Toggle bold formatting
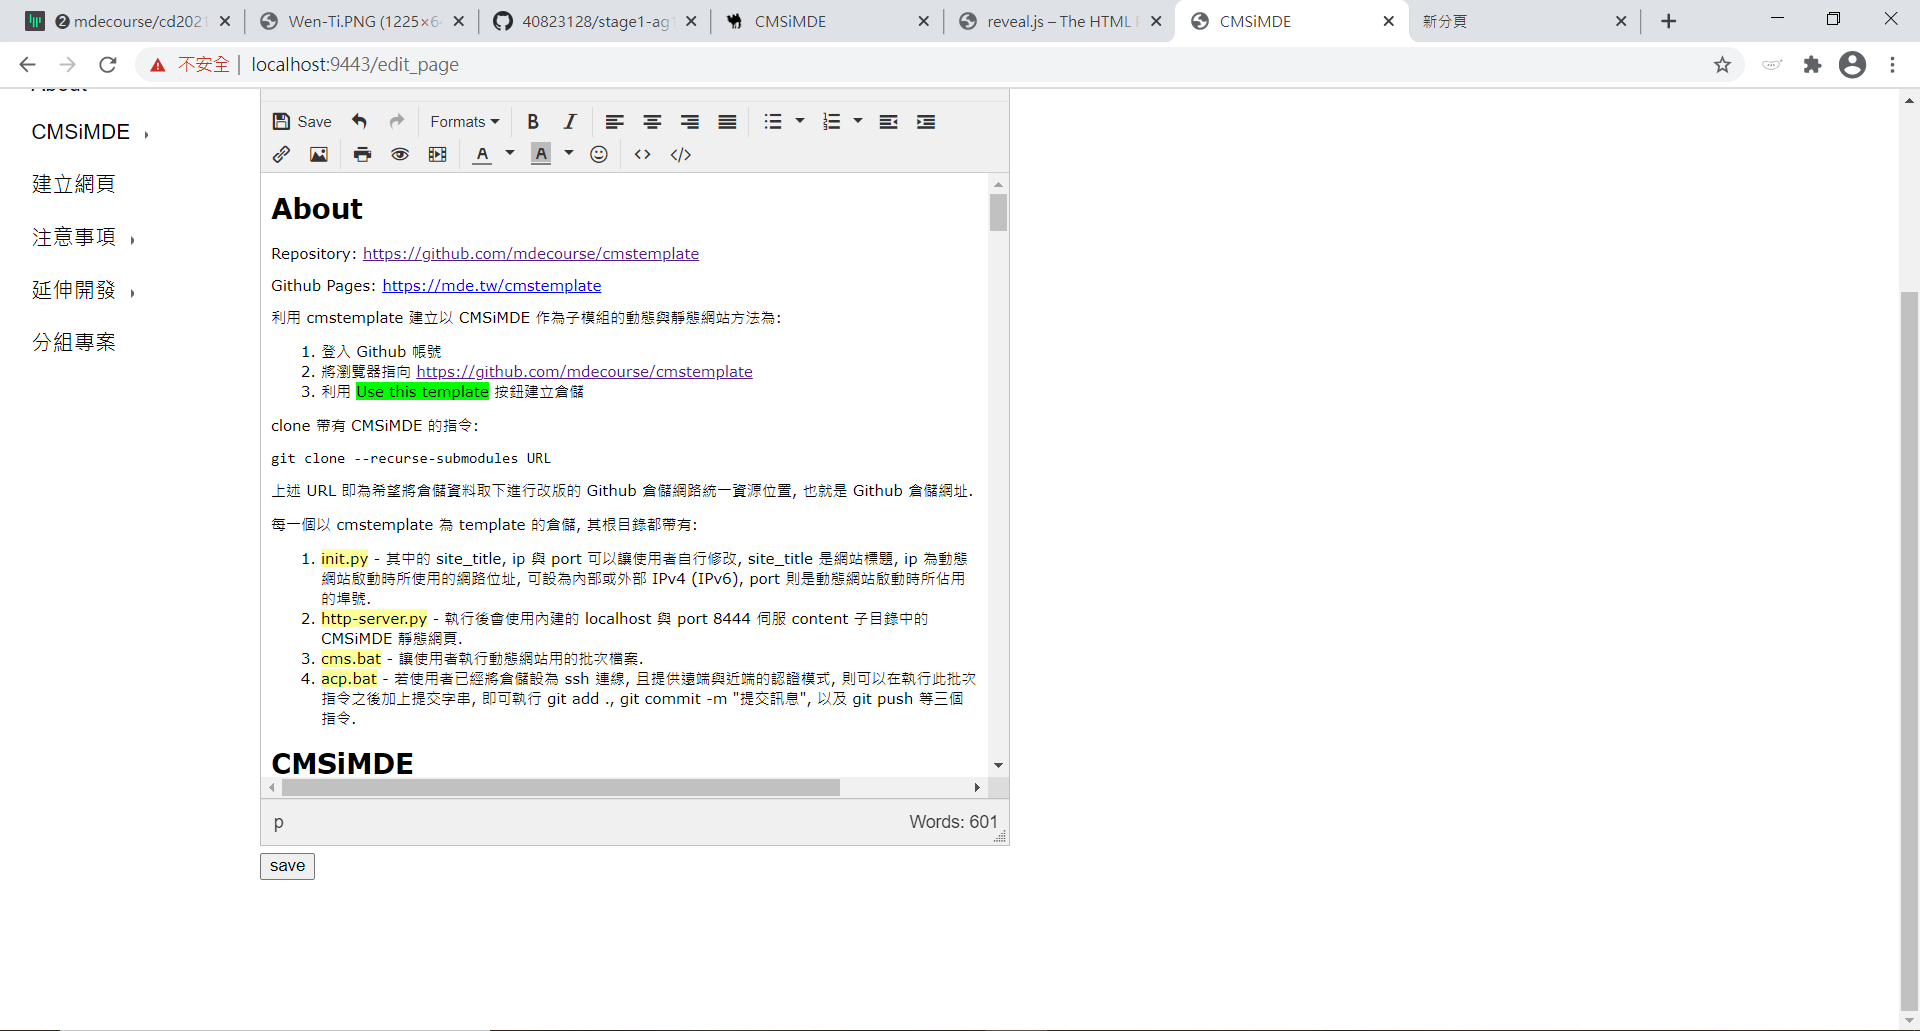 (533, 122)
